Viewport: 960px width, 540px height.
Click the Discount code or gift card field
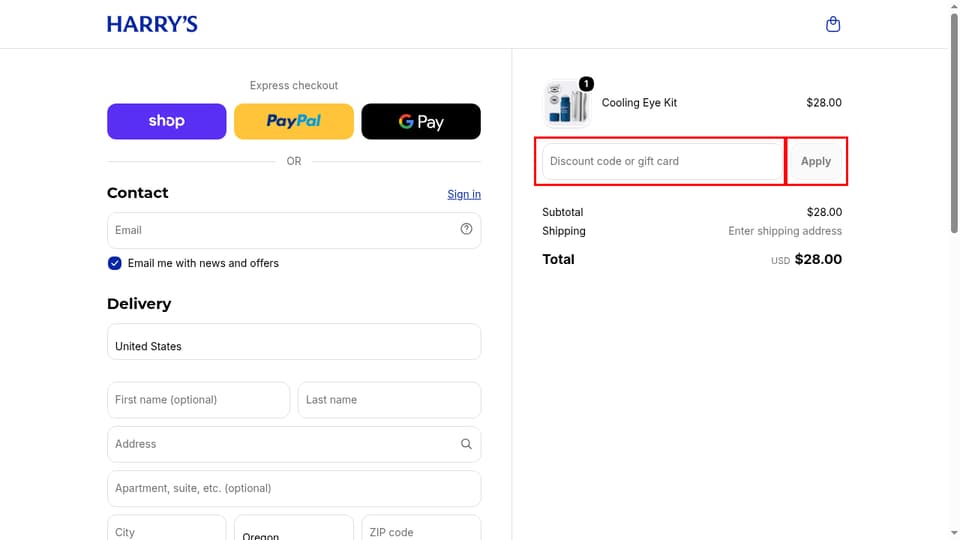click(x=662, y=161)
